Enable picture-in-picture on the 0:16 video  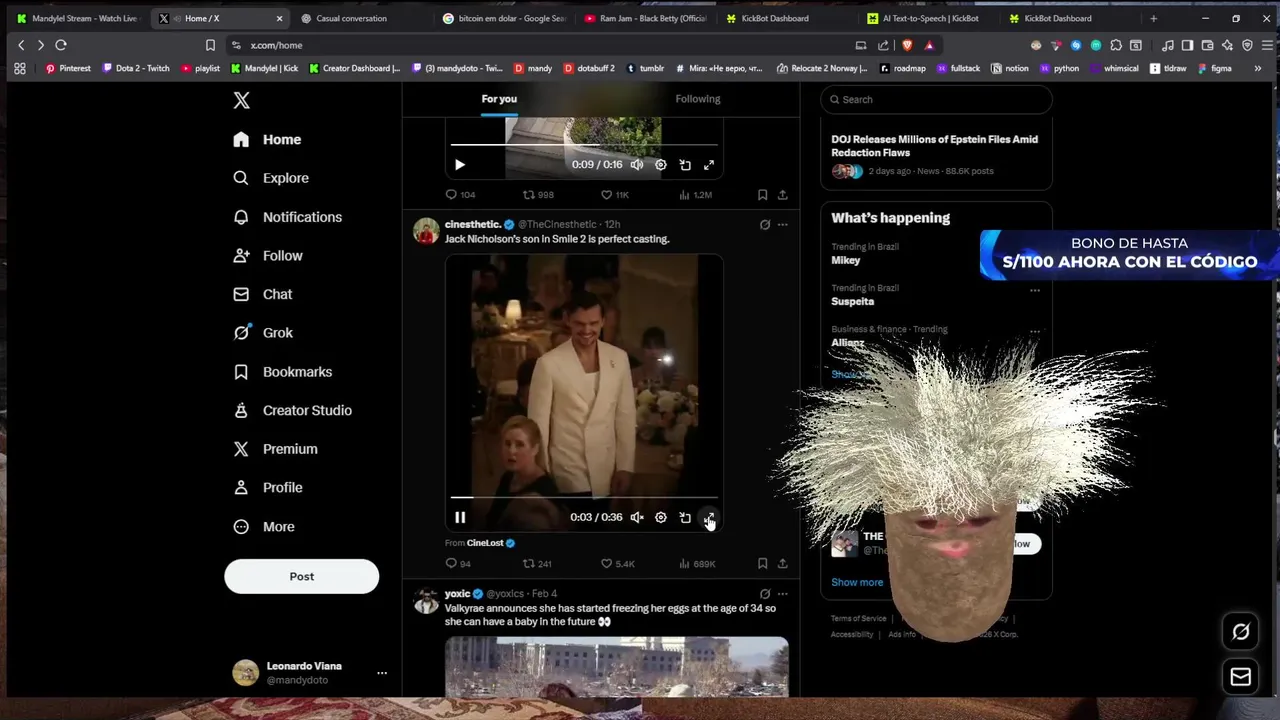(685, 165)
